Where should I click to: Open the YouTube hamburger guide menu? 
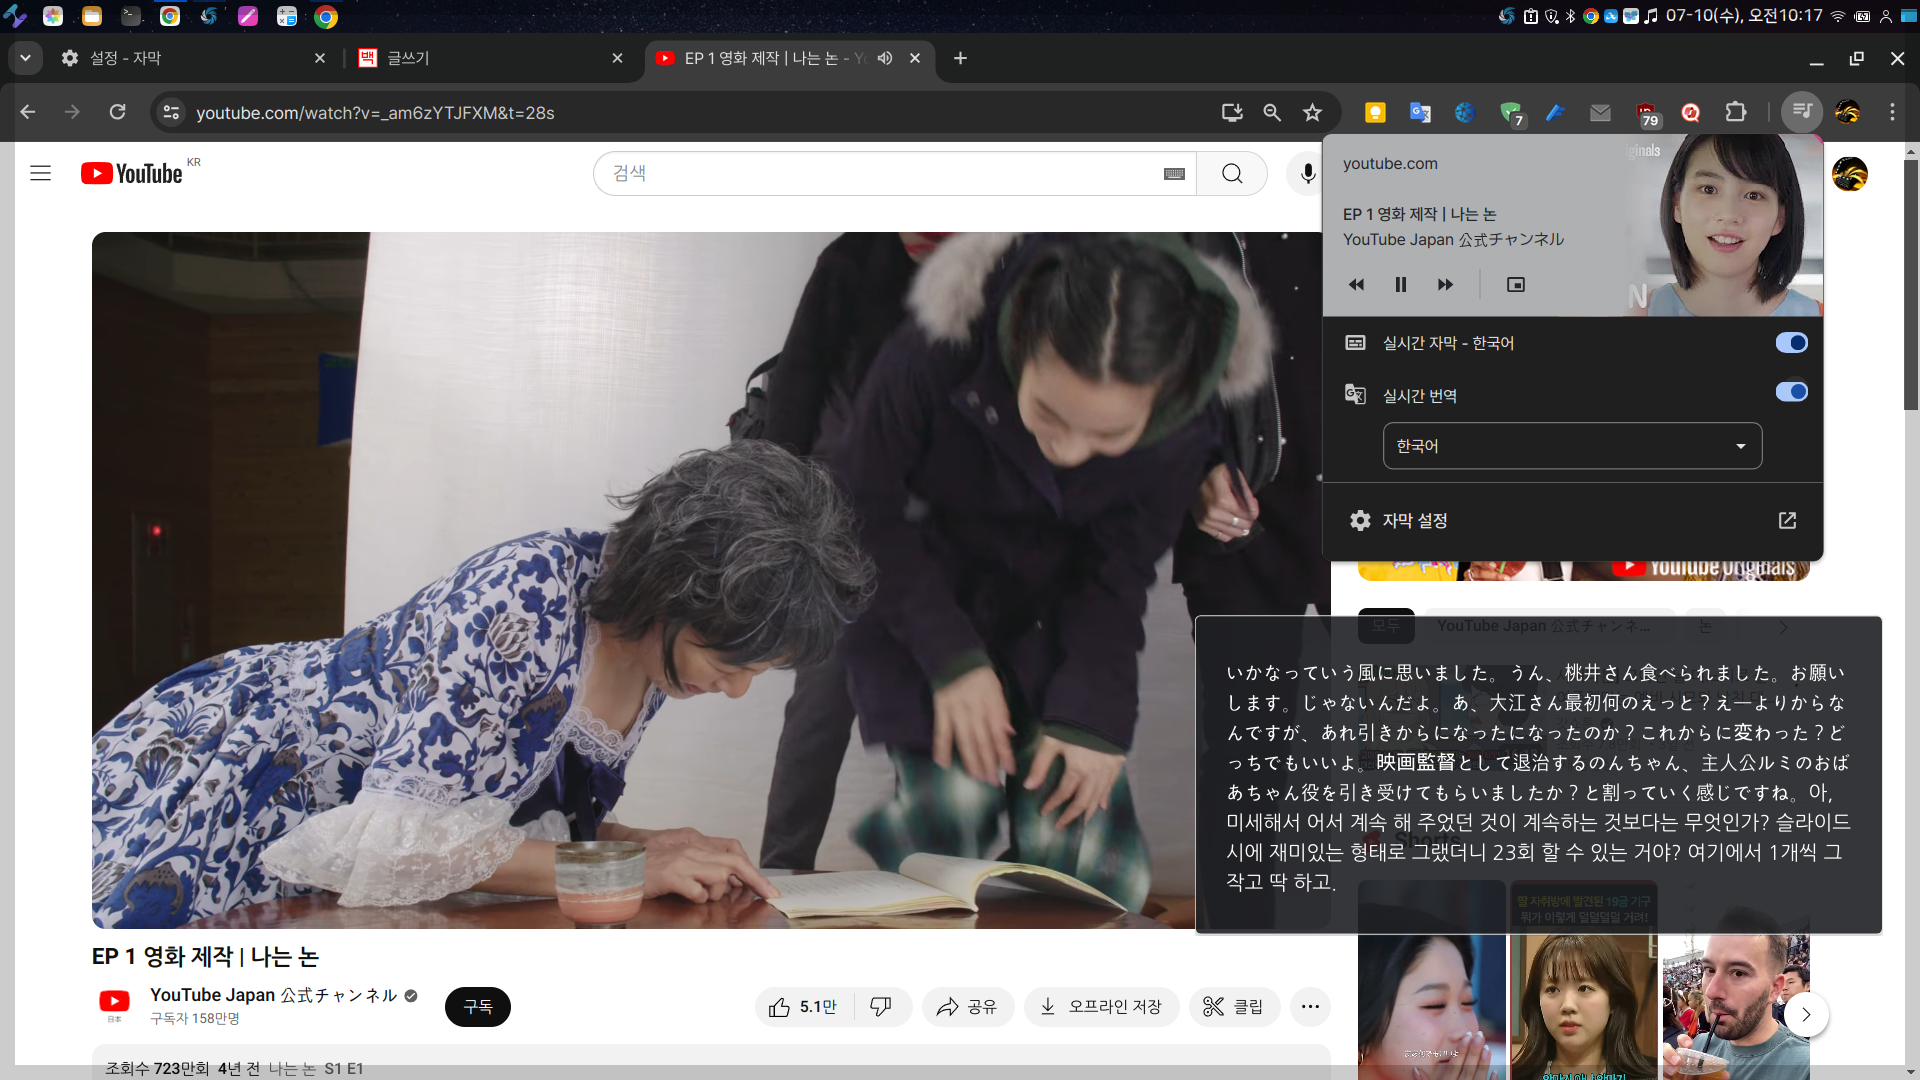pos(41,173)
